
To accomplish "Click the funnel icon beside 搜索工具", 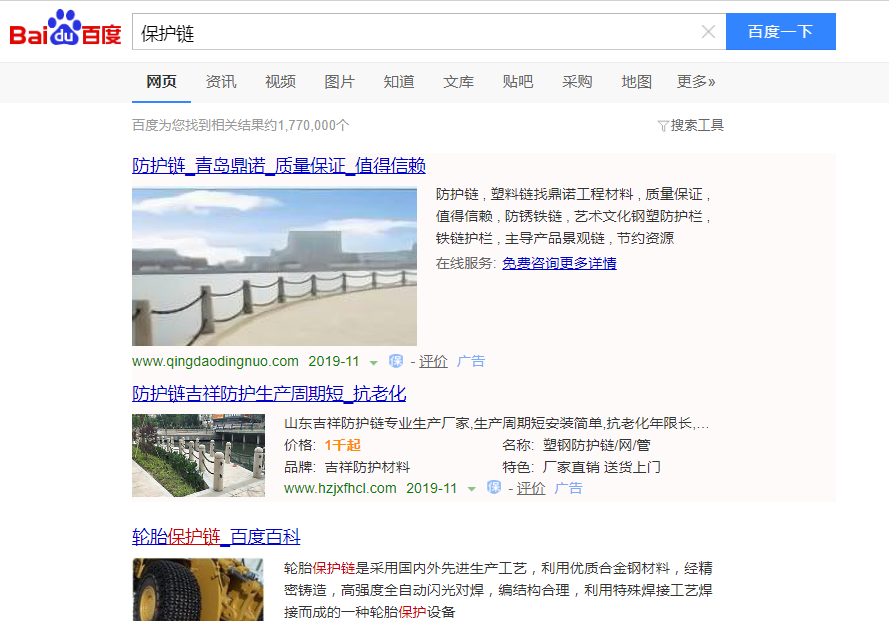I will click(663, 126).
